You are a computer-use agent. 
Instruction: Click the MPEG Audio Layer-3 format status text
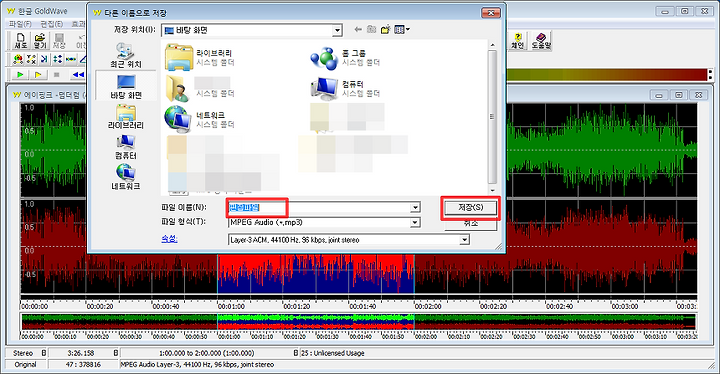(197, 364)
